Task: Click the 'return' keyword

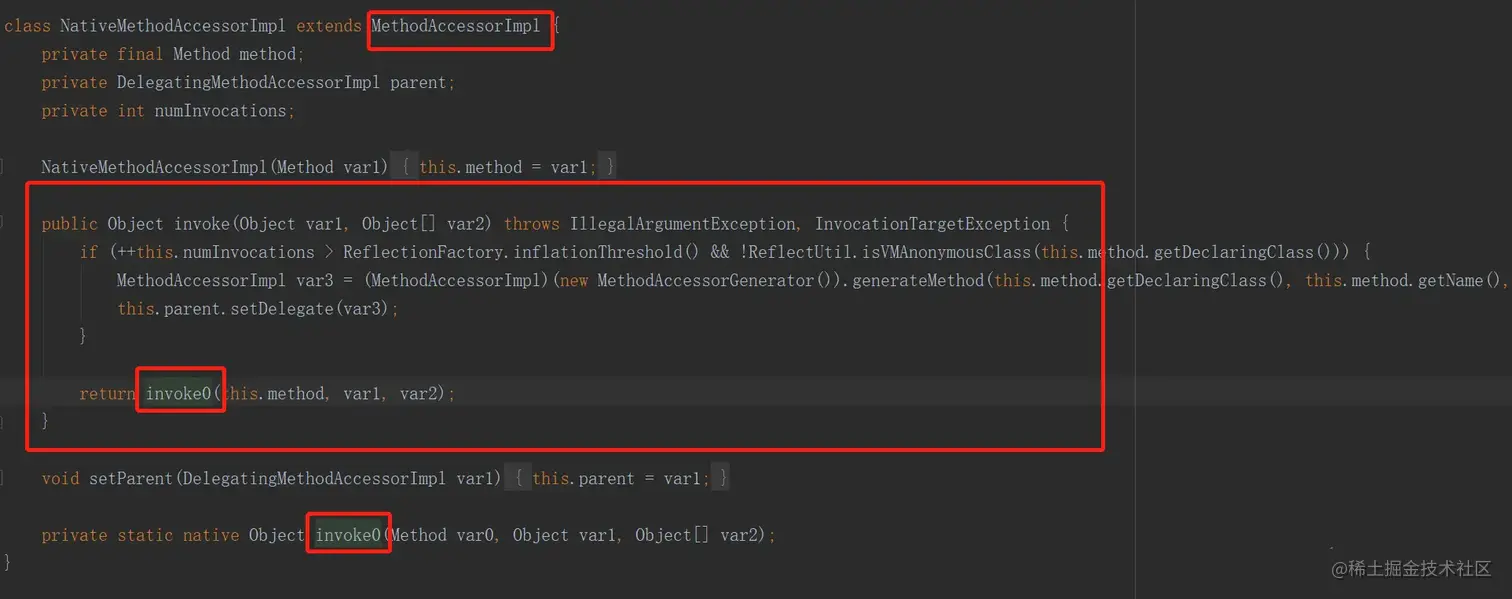Action: 108,394
